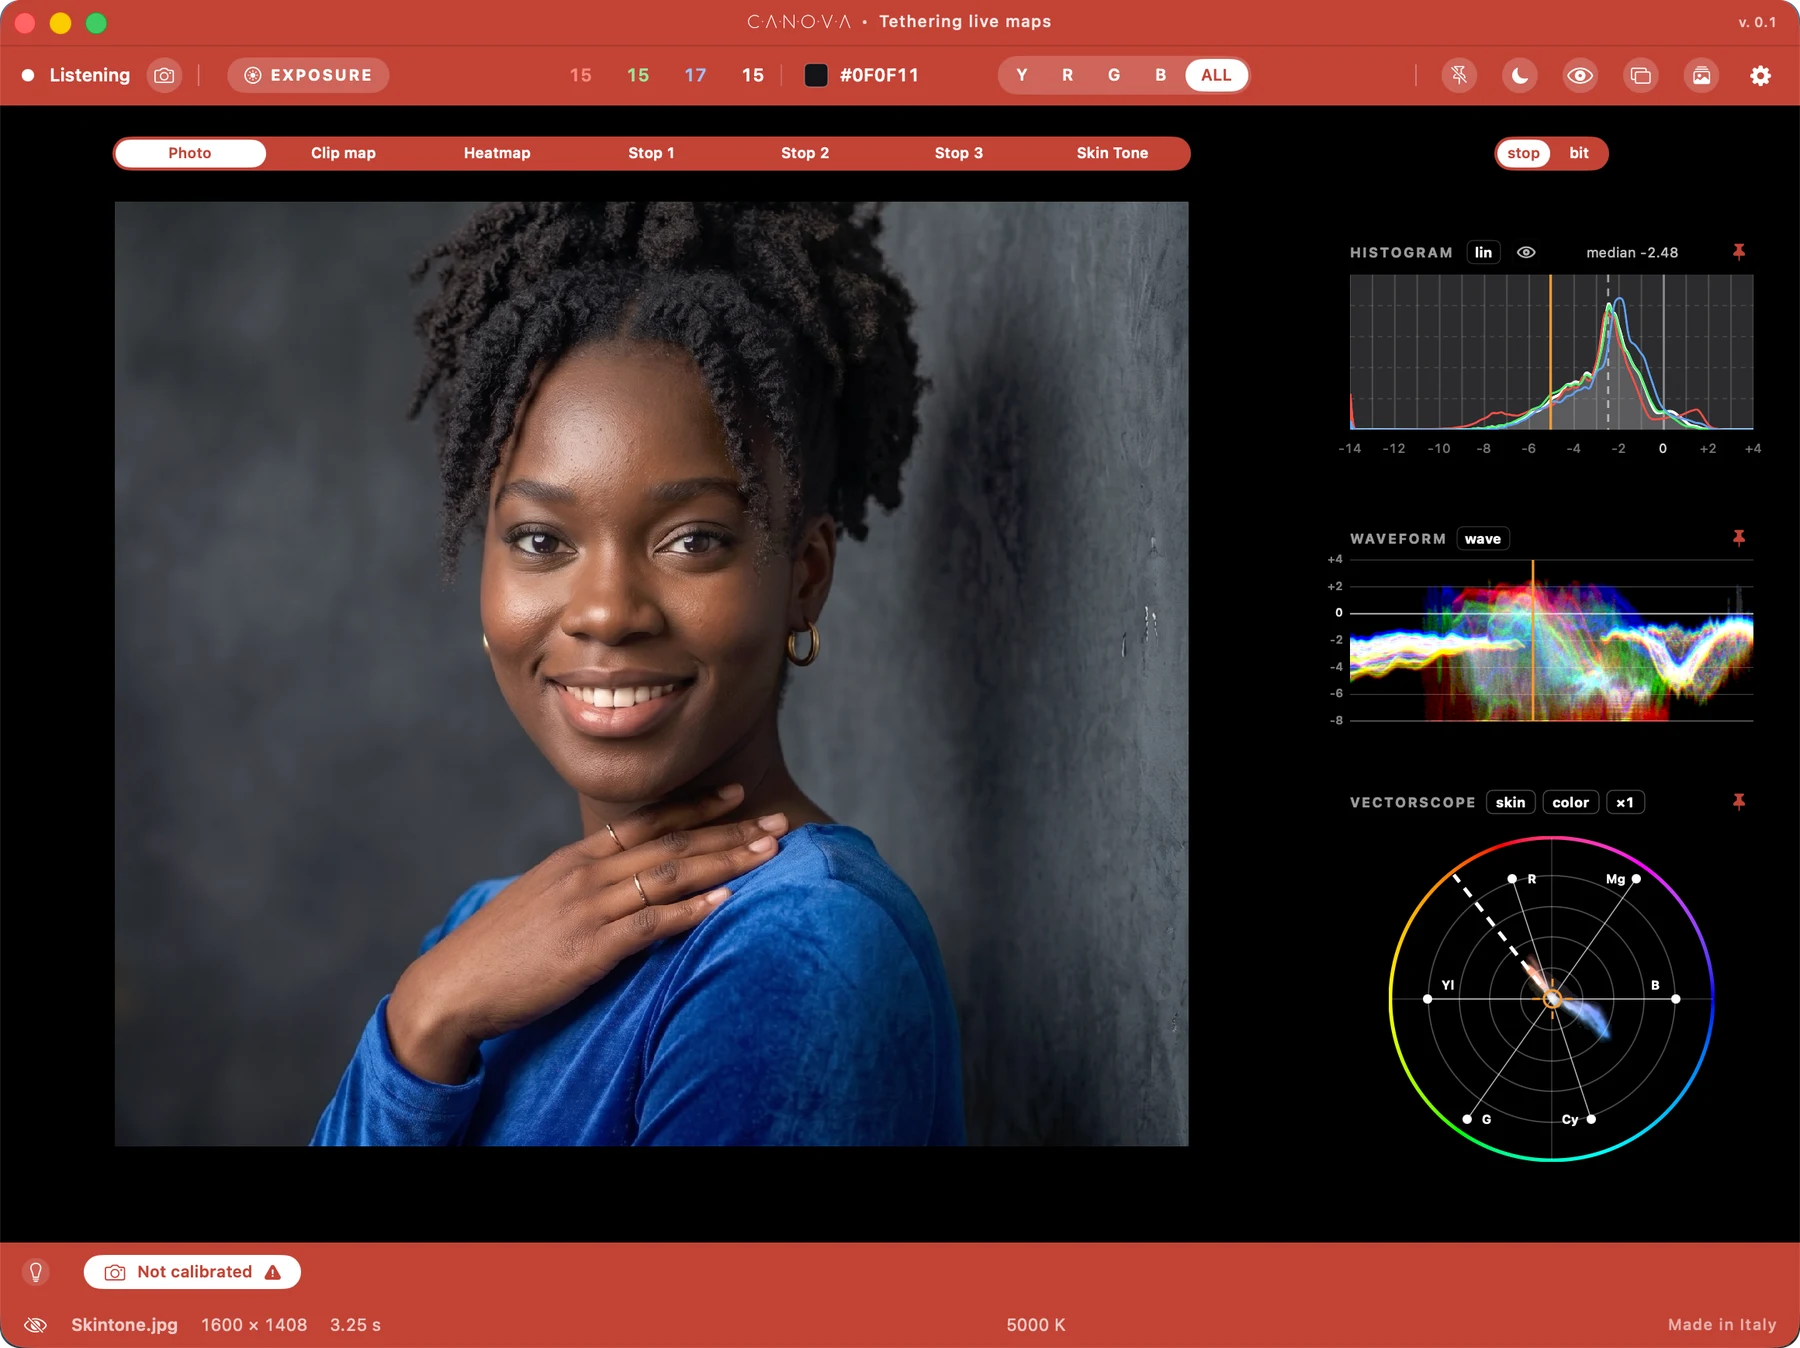The width and height of the screenshot is (1800, 1348).
Task: Click the crossed-eye icon near Skintone.jpg
Action: point(36,1325)
